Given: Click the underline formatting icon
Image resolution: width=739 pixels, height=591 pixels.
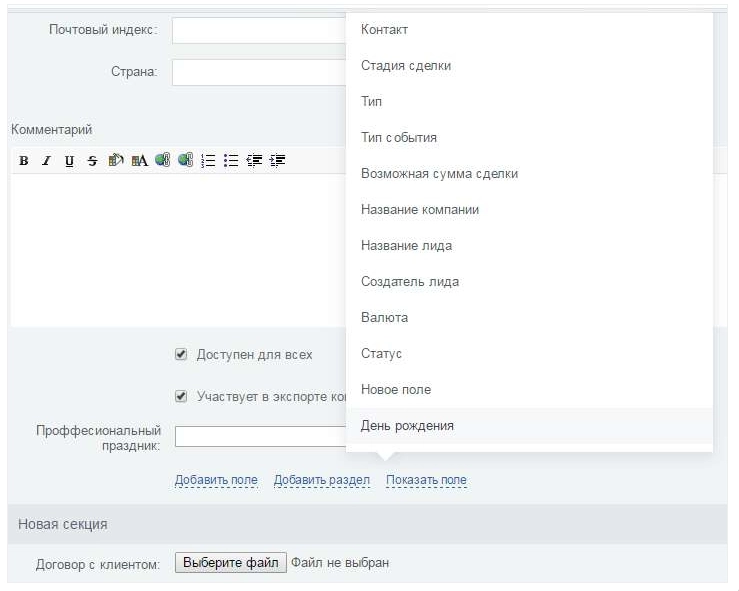Looking at the screenshot, I should [x=69, y=160].
